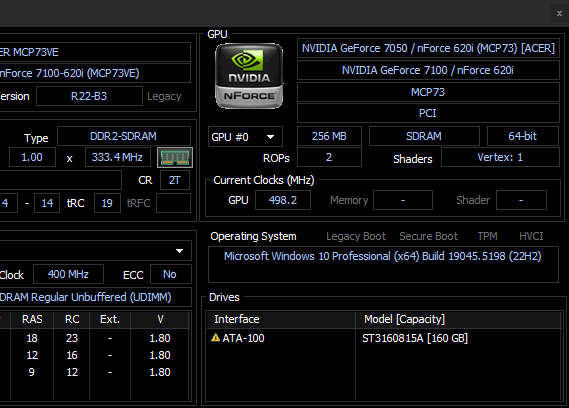Click the 256 MB video memory value

[329, 136]
